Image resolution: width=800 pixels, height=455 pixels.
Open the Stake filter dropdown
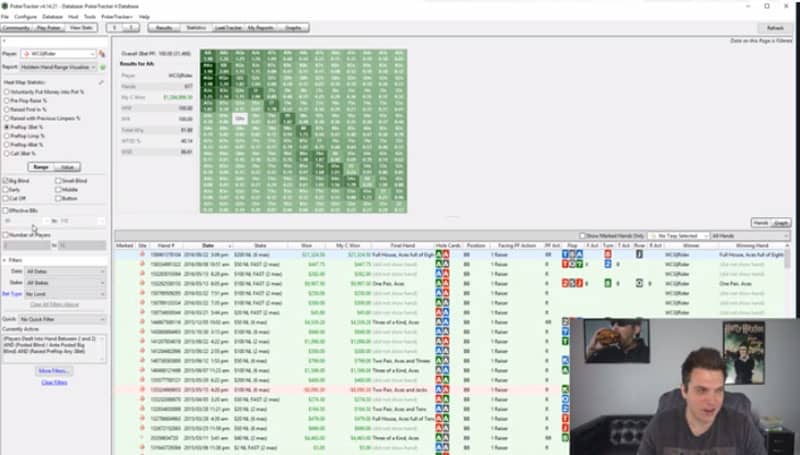[65, 283]
